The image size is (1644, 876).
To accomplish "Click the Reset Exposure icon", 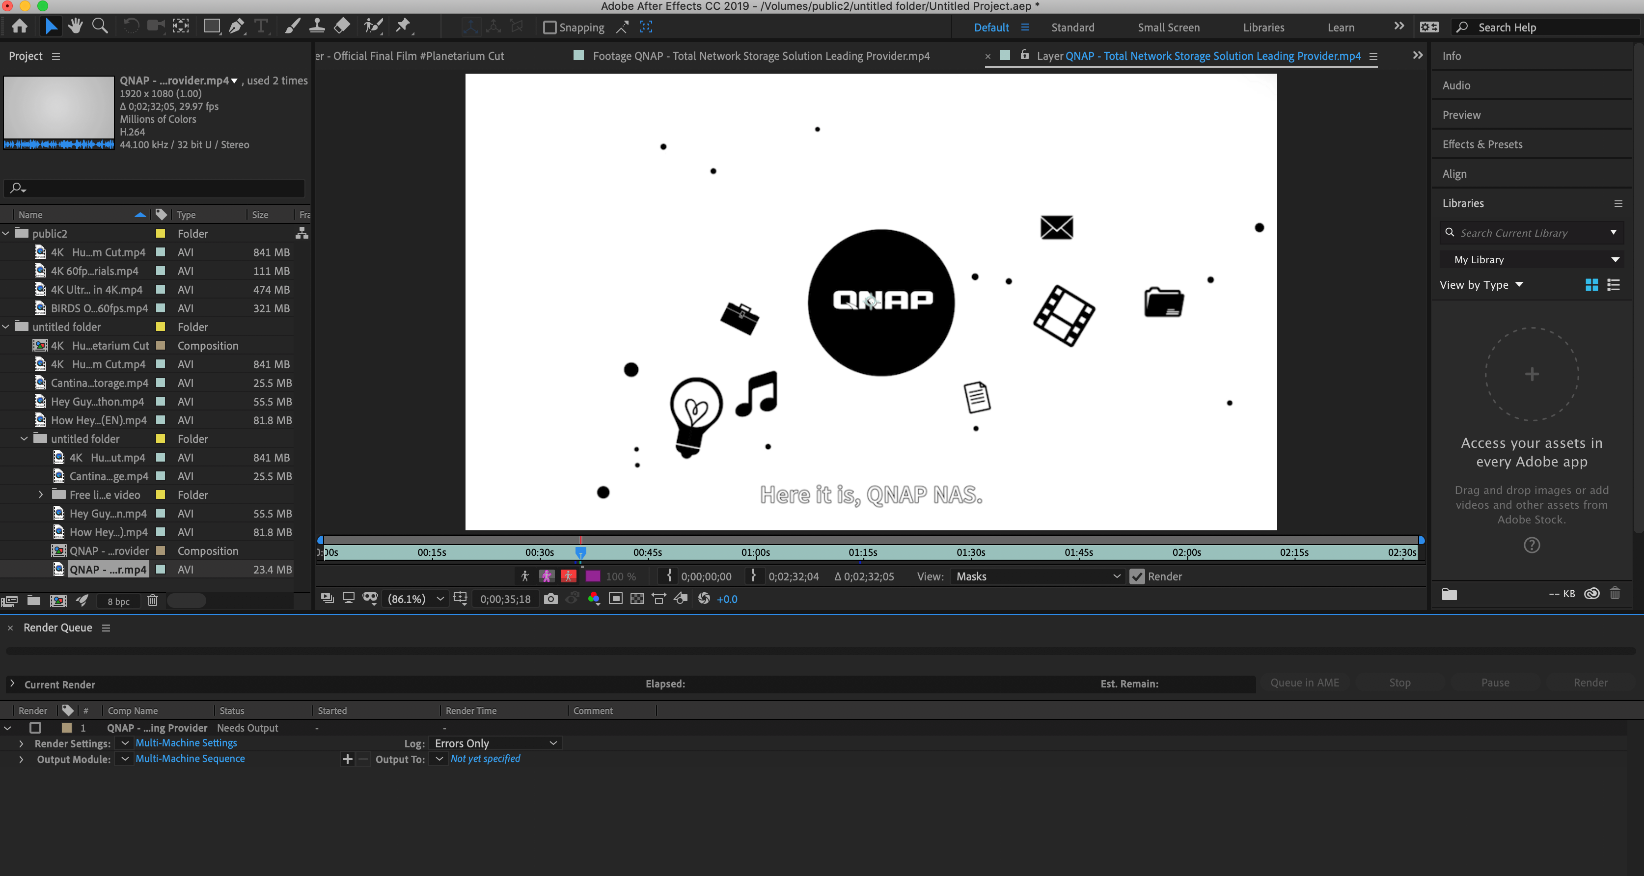I will (704, 599).
